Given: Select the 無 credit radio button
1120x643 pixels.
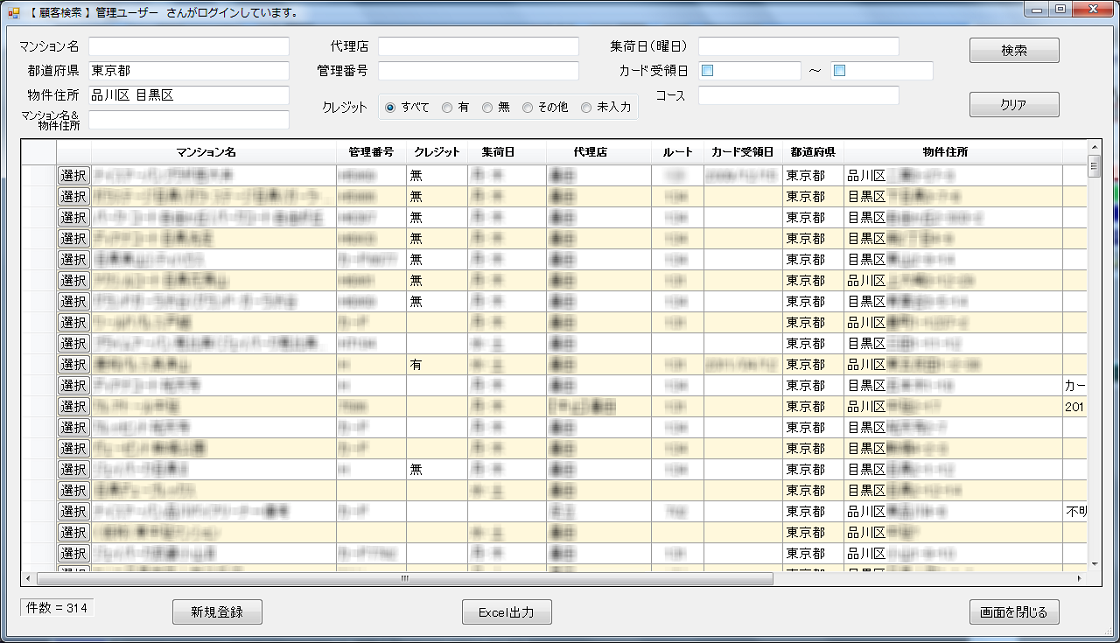Looking at the screenshot, I should coord(488,107).
